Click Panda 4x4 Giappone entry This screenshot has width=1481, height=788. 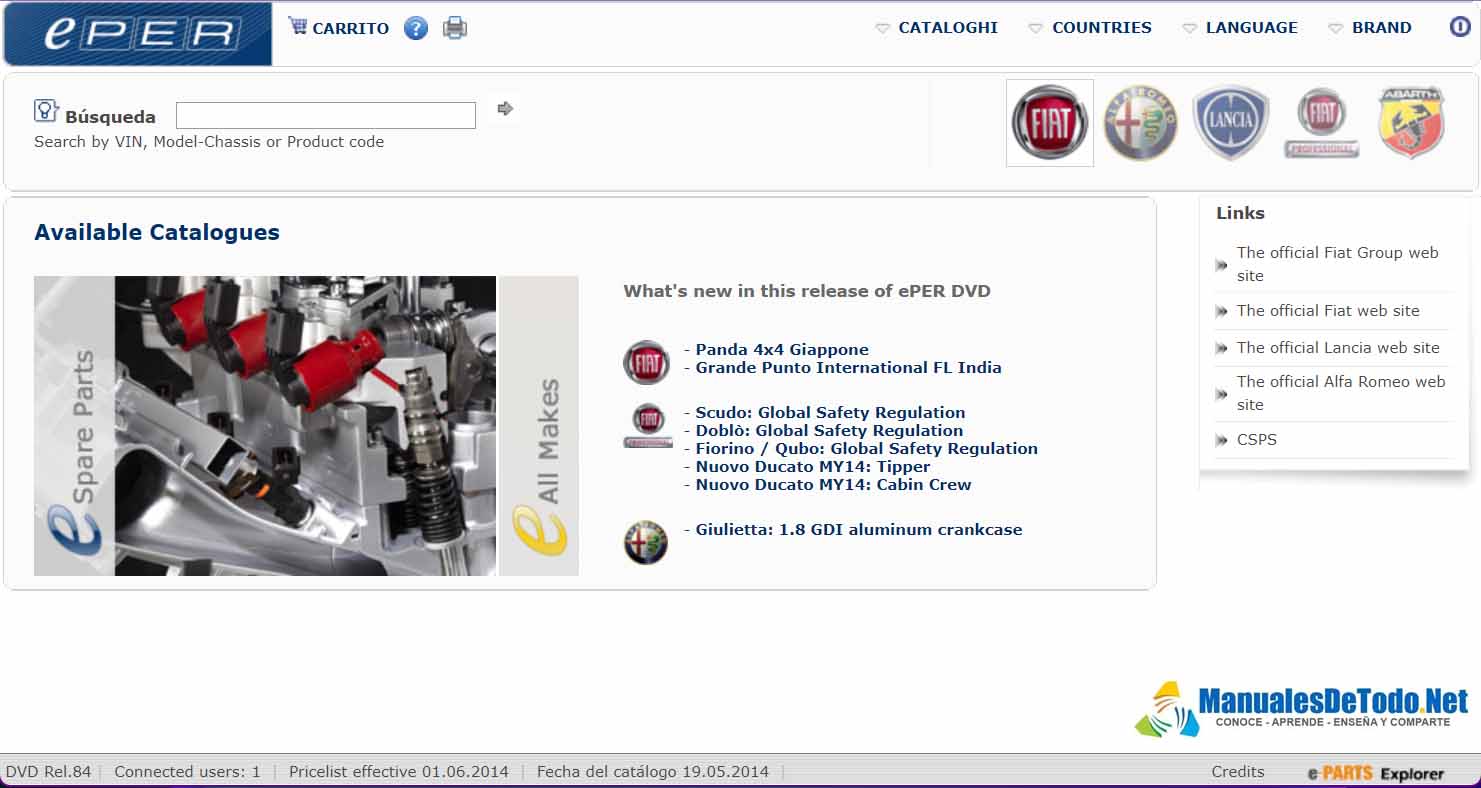pos(782,350)
